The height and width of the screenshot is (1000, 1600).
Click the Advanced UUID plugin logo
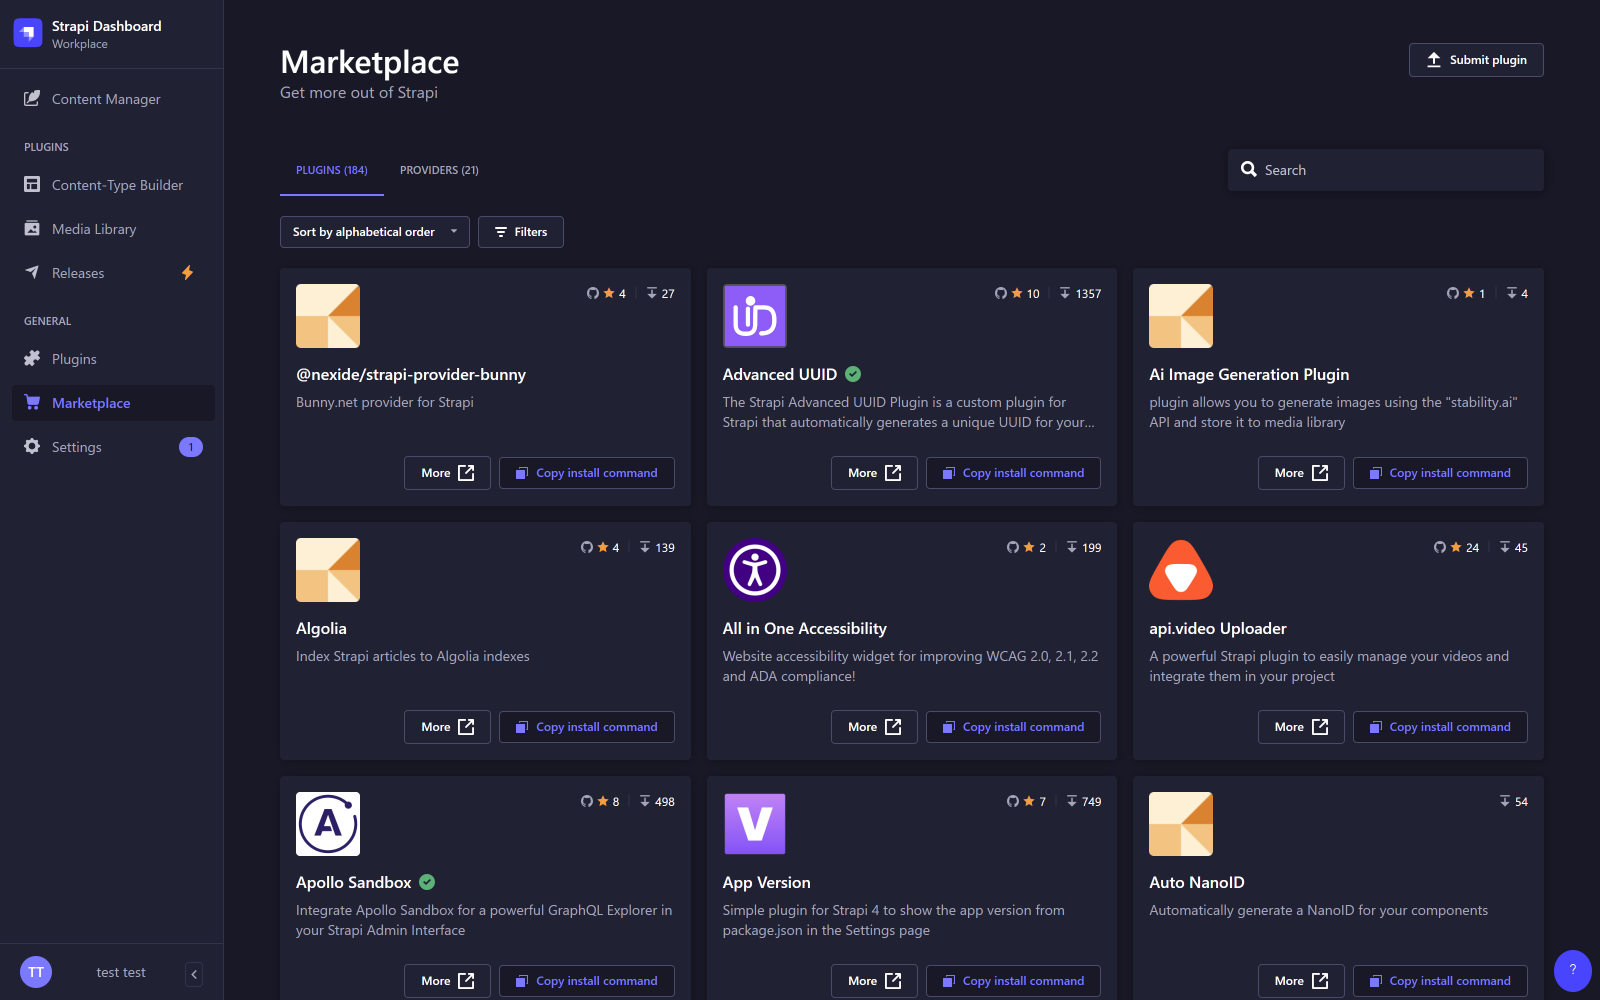pos(755,316)
